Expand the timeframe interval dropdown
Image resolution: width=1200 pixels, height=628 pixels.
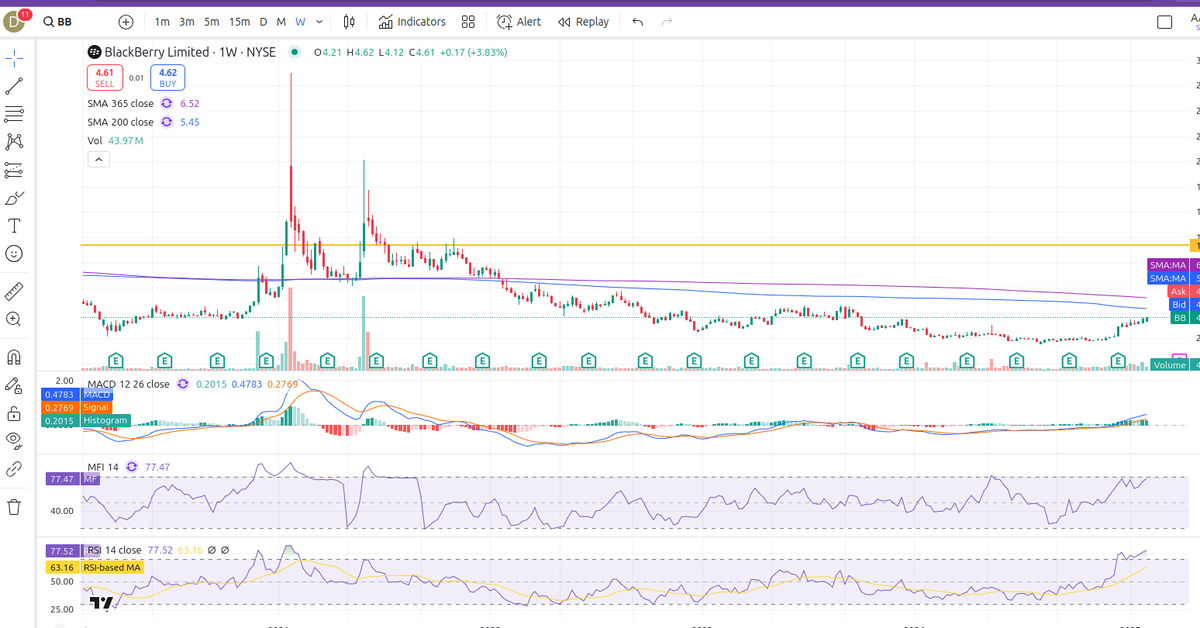click(319, 22)
